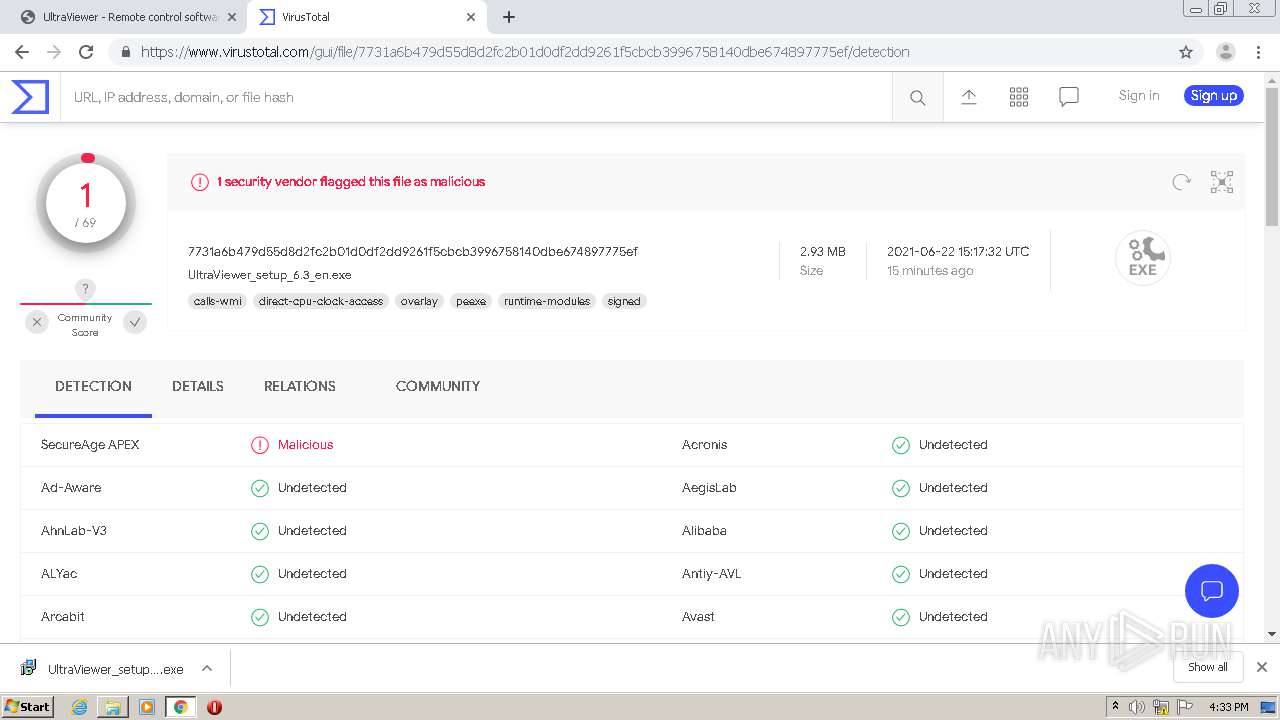The image size is (1280, 720).
Task: Open a new browser tab
Action: point(509,17)
